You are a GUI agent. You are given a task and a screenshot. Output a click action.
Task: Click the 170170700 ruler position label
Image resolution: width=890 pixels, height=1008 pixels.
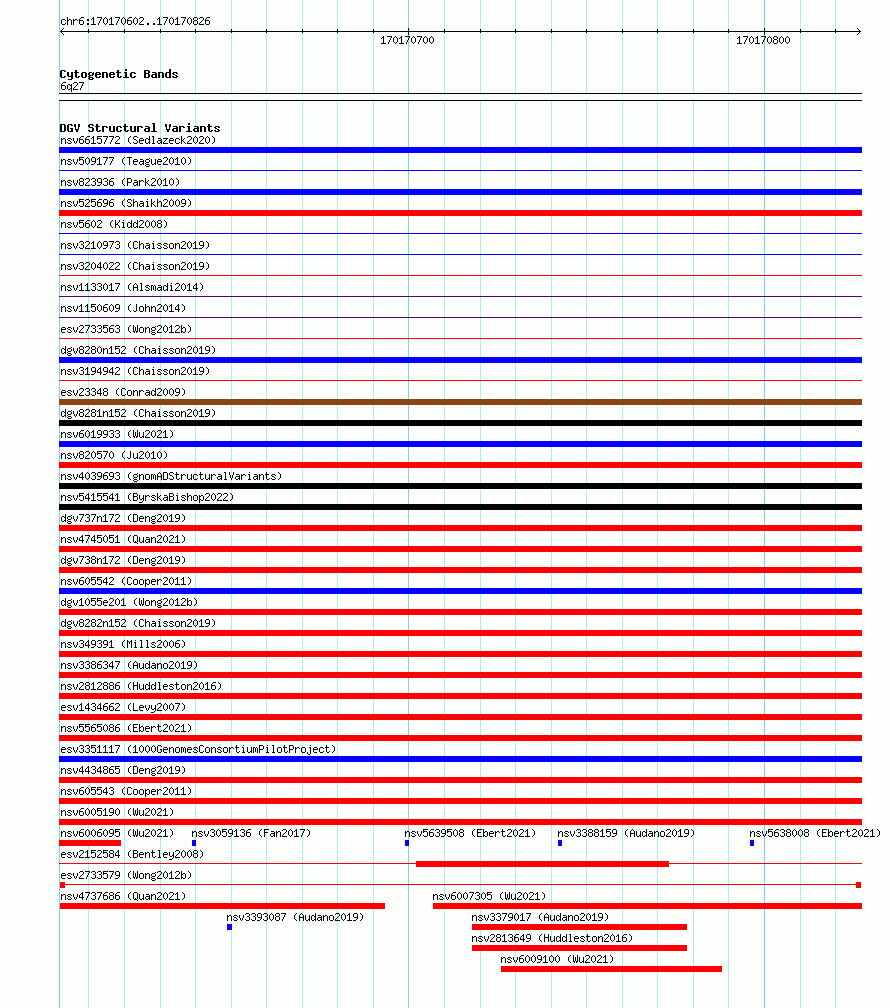point(407,40)
